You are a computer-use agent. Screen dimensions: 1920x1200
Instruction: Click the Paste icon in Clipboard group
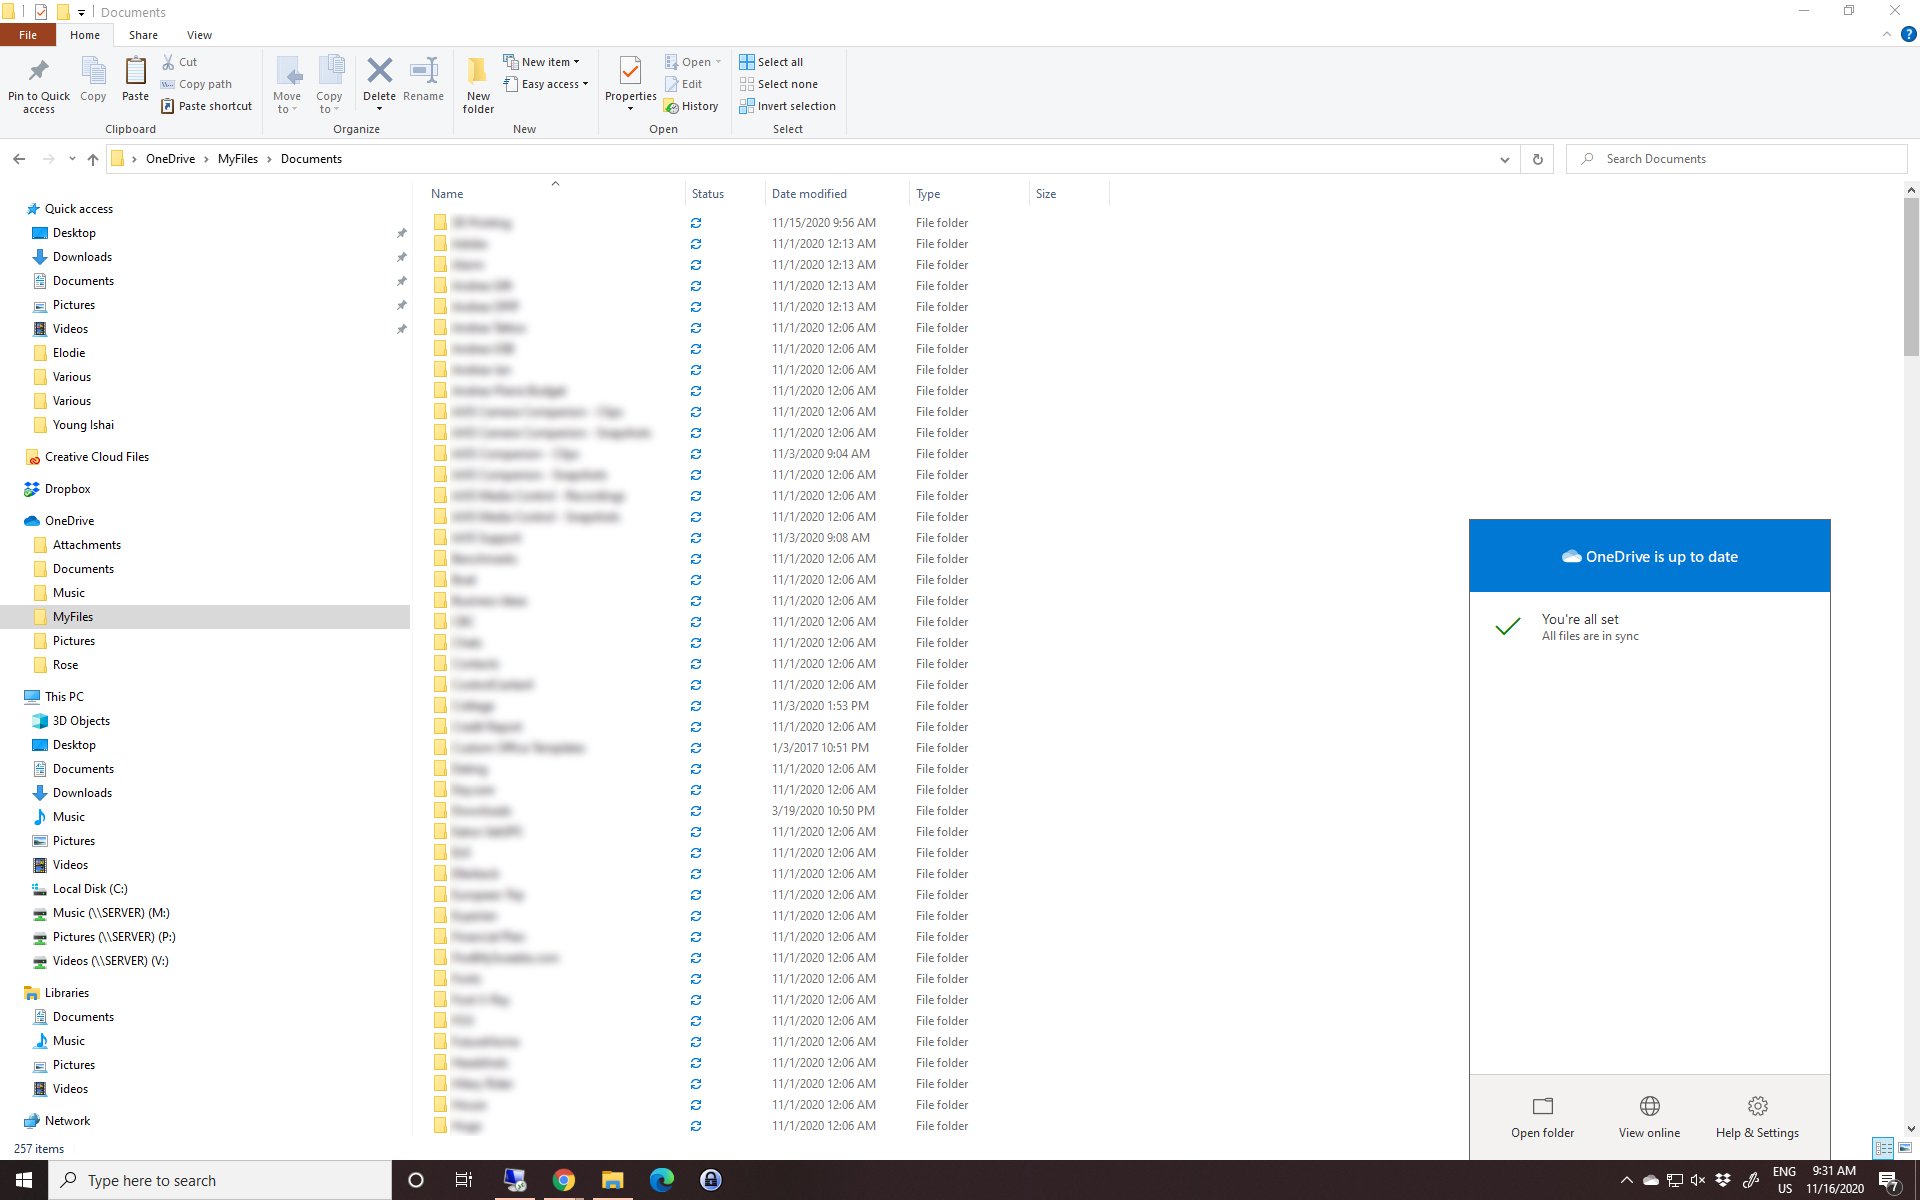click(x=135, y=73)
